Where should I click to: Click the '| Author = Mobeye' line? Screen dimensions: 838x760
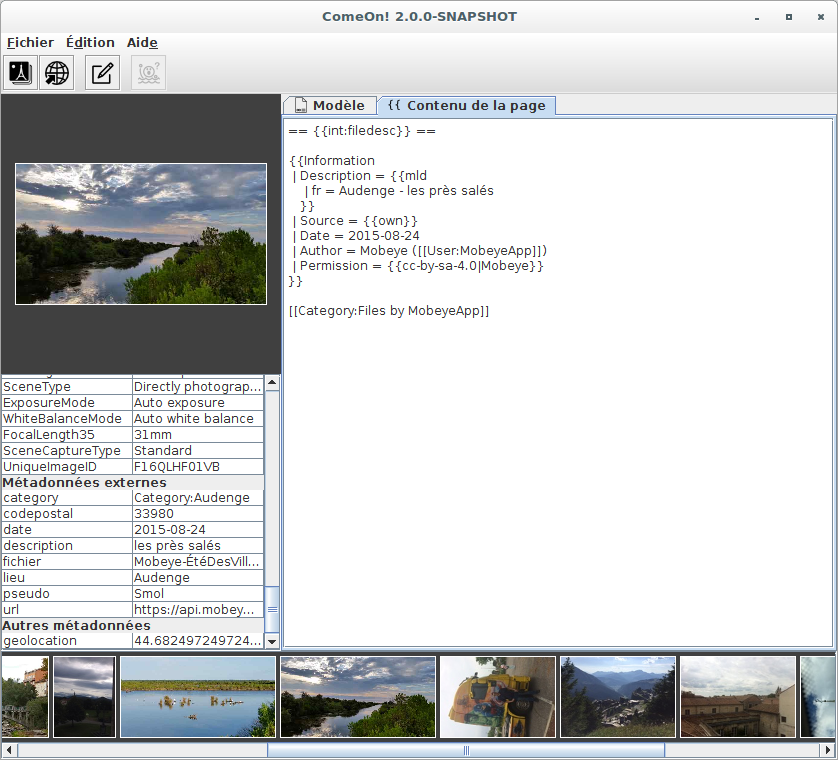pyautogui.click(x=420, y=251)
